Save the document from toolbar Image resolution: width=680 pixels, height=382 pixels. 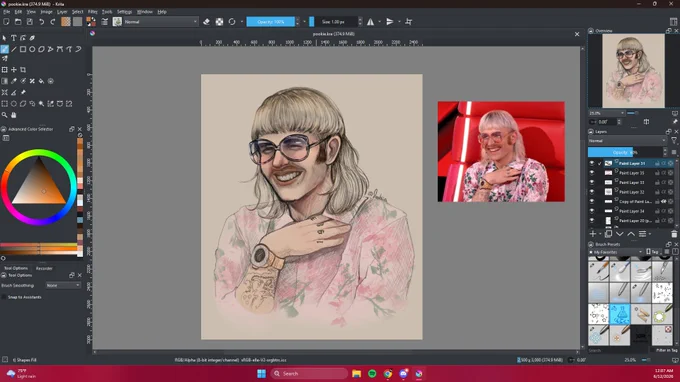tap(29, 22)
